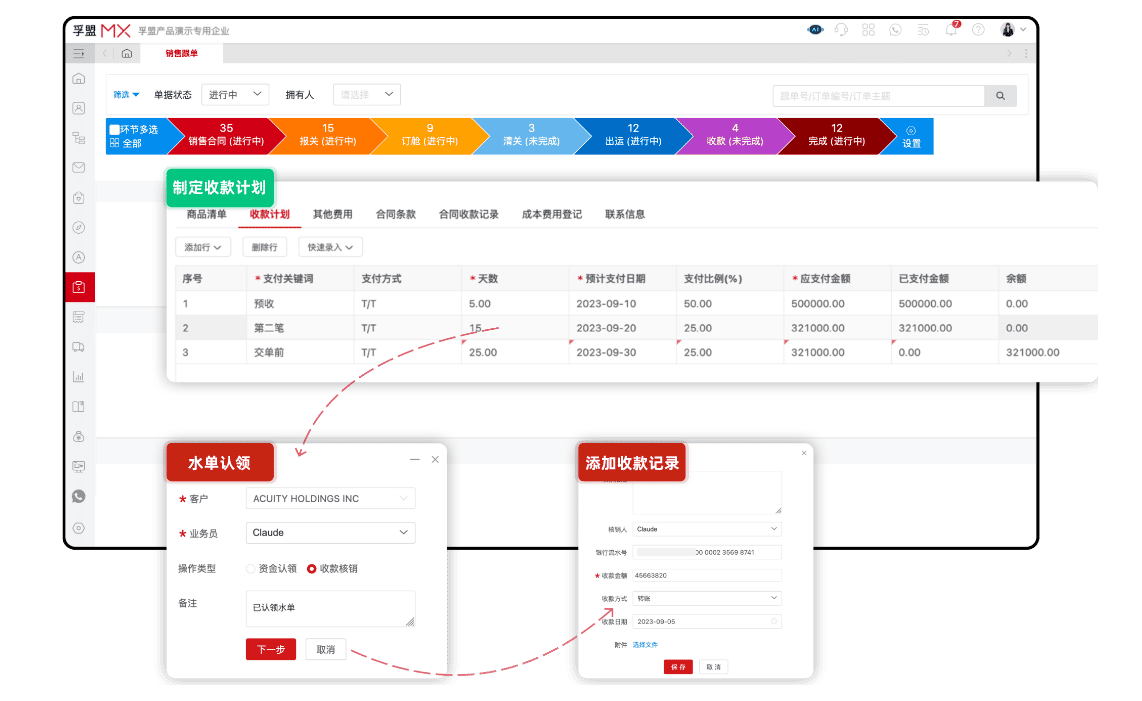Check the 环节多选 checkbox
The image size is (1142, 701).
[114, 129]
